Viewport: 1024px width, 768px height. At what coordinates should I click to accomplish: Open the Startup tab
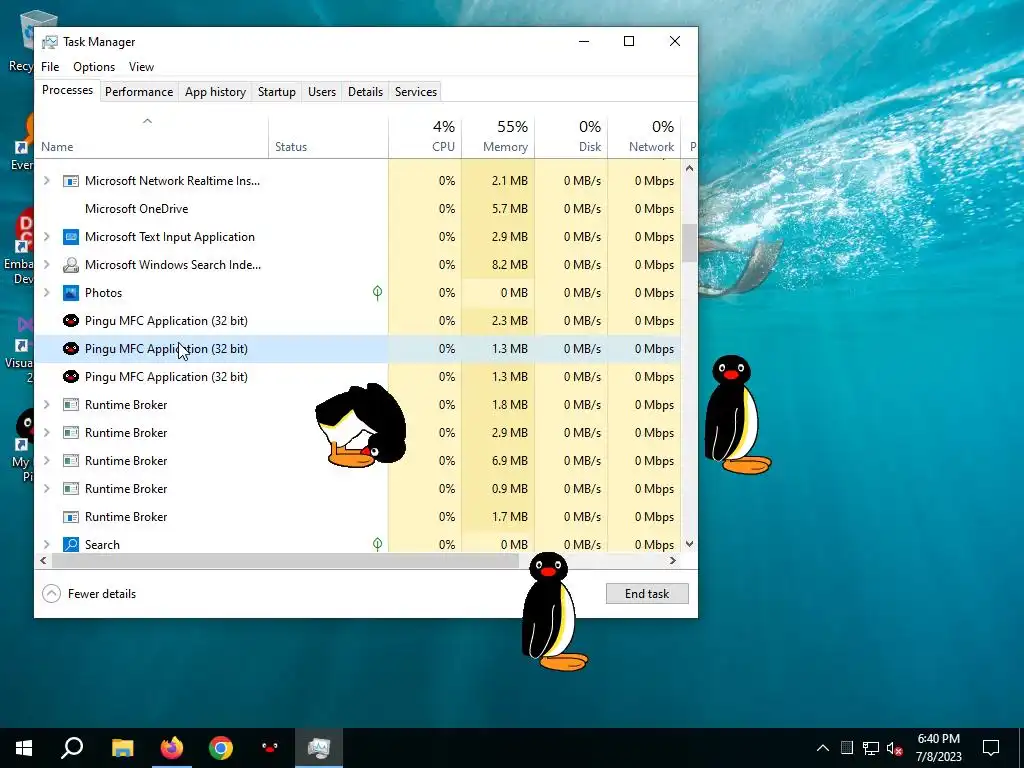click(277, 91)
